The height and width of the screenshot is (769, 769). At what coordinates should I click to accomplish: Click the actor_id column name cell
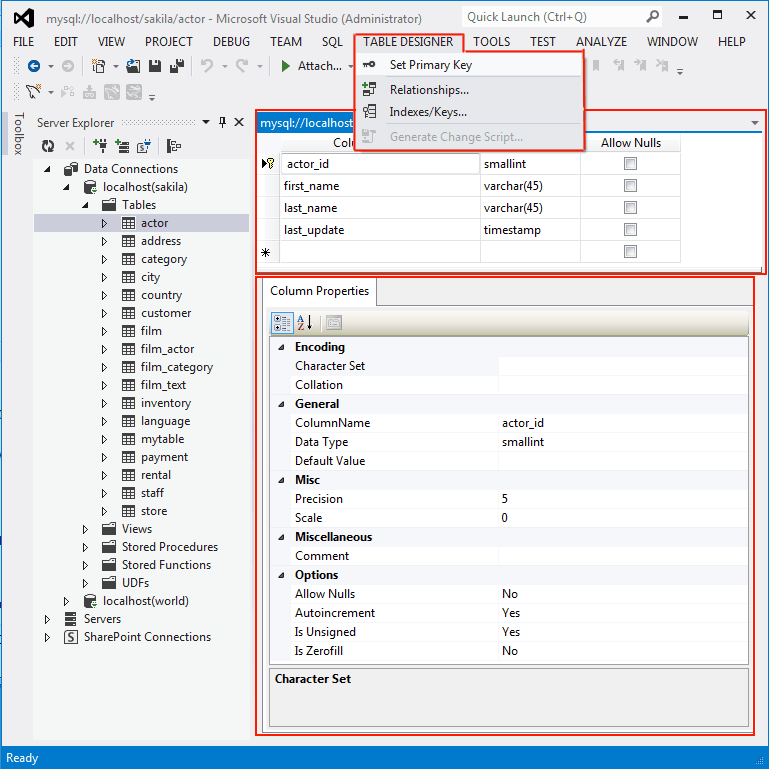(380, 164)
